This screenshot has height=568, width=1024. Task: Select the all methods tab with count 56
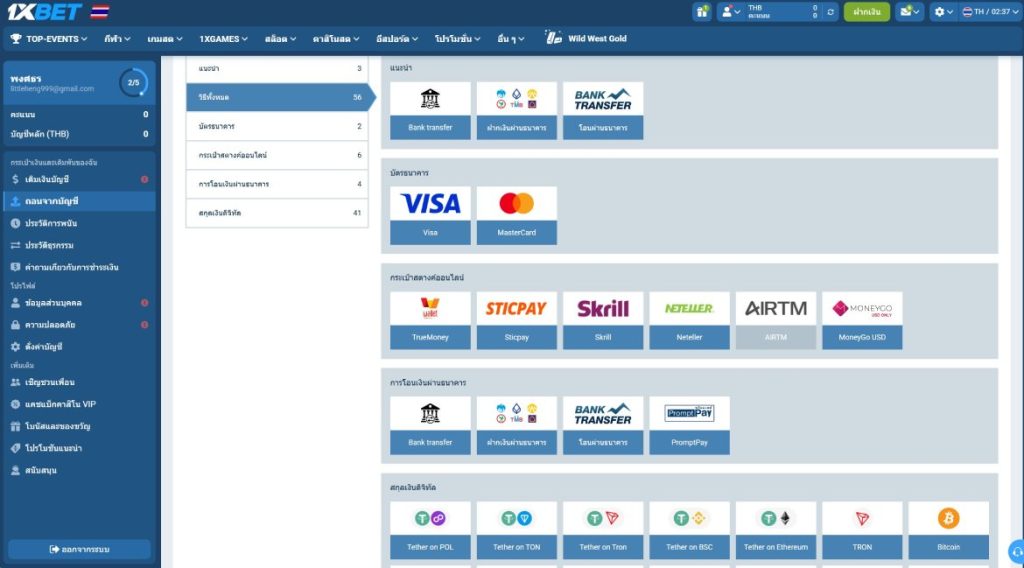click(281, 97)
